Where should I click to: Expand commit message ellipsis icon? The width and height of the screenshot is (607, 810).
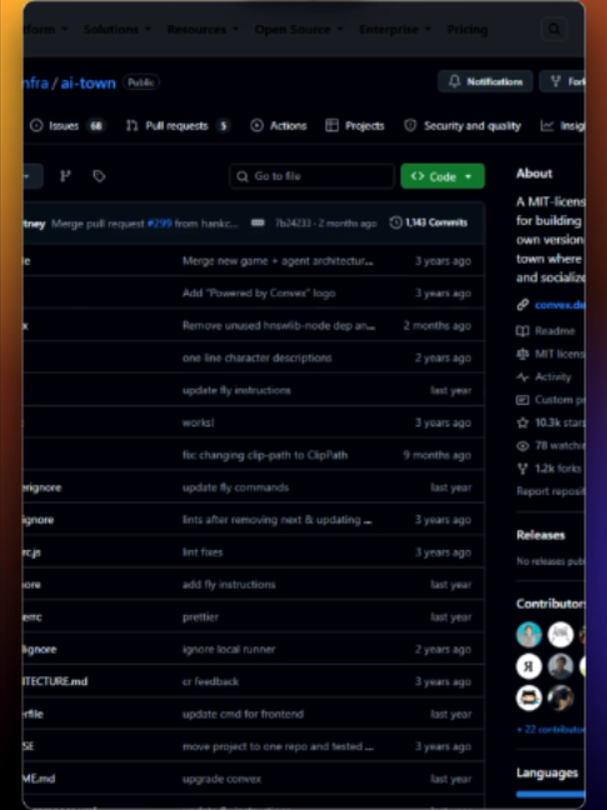258,223
